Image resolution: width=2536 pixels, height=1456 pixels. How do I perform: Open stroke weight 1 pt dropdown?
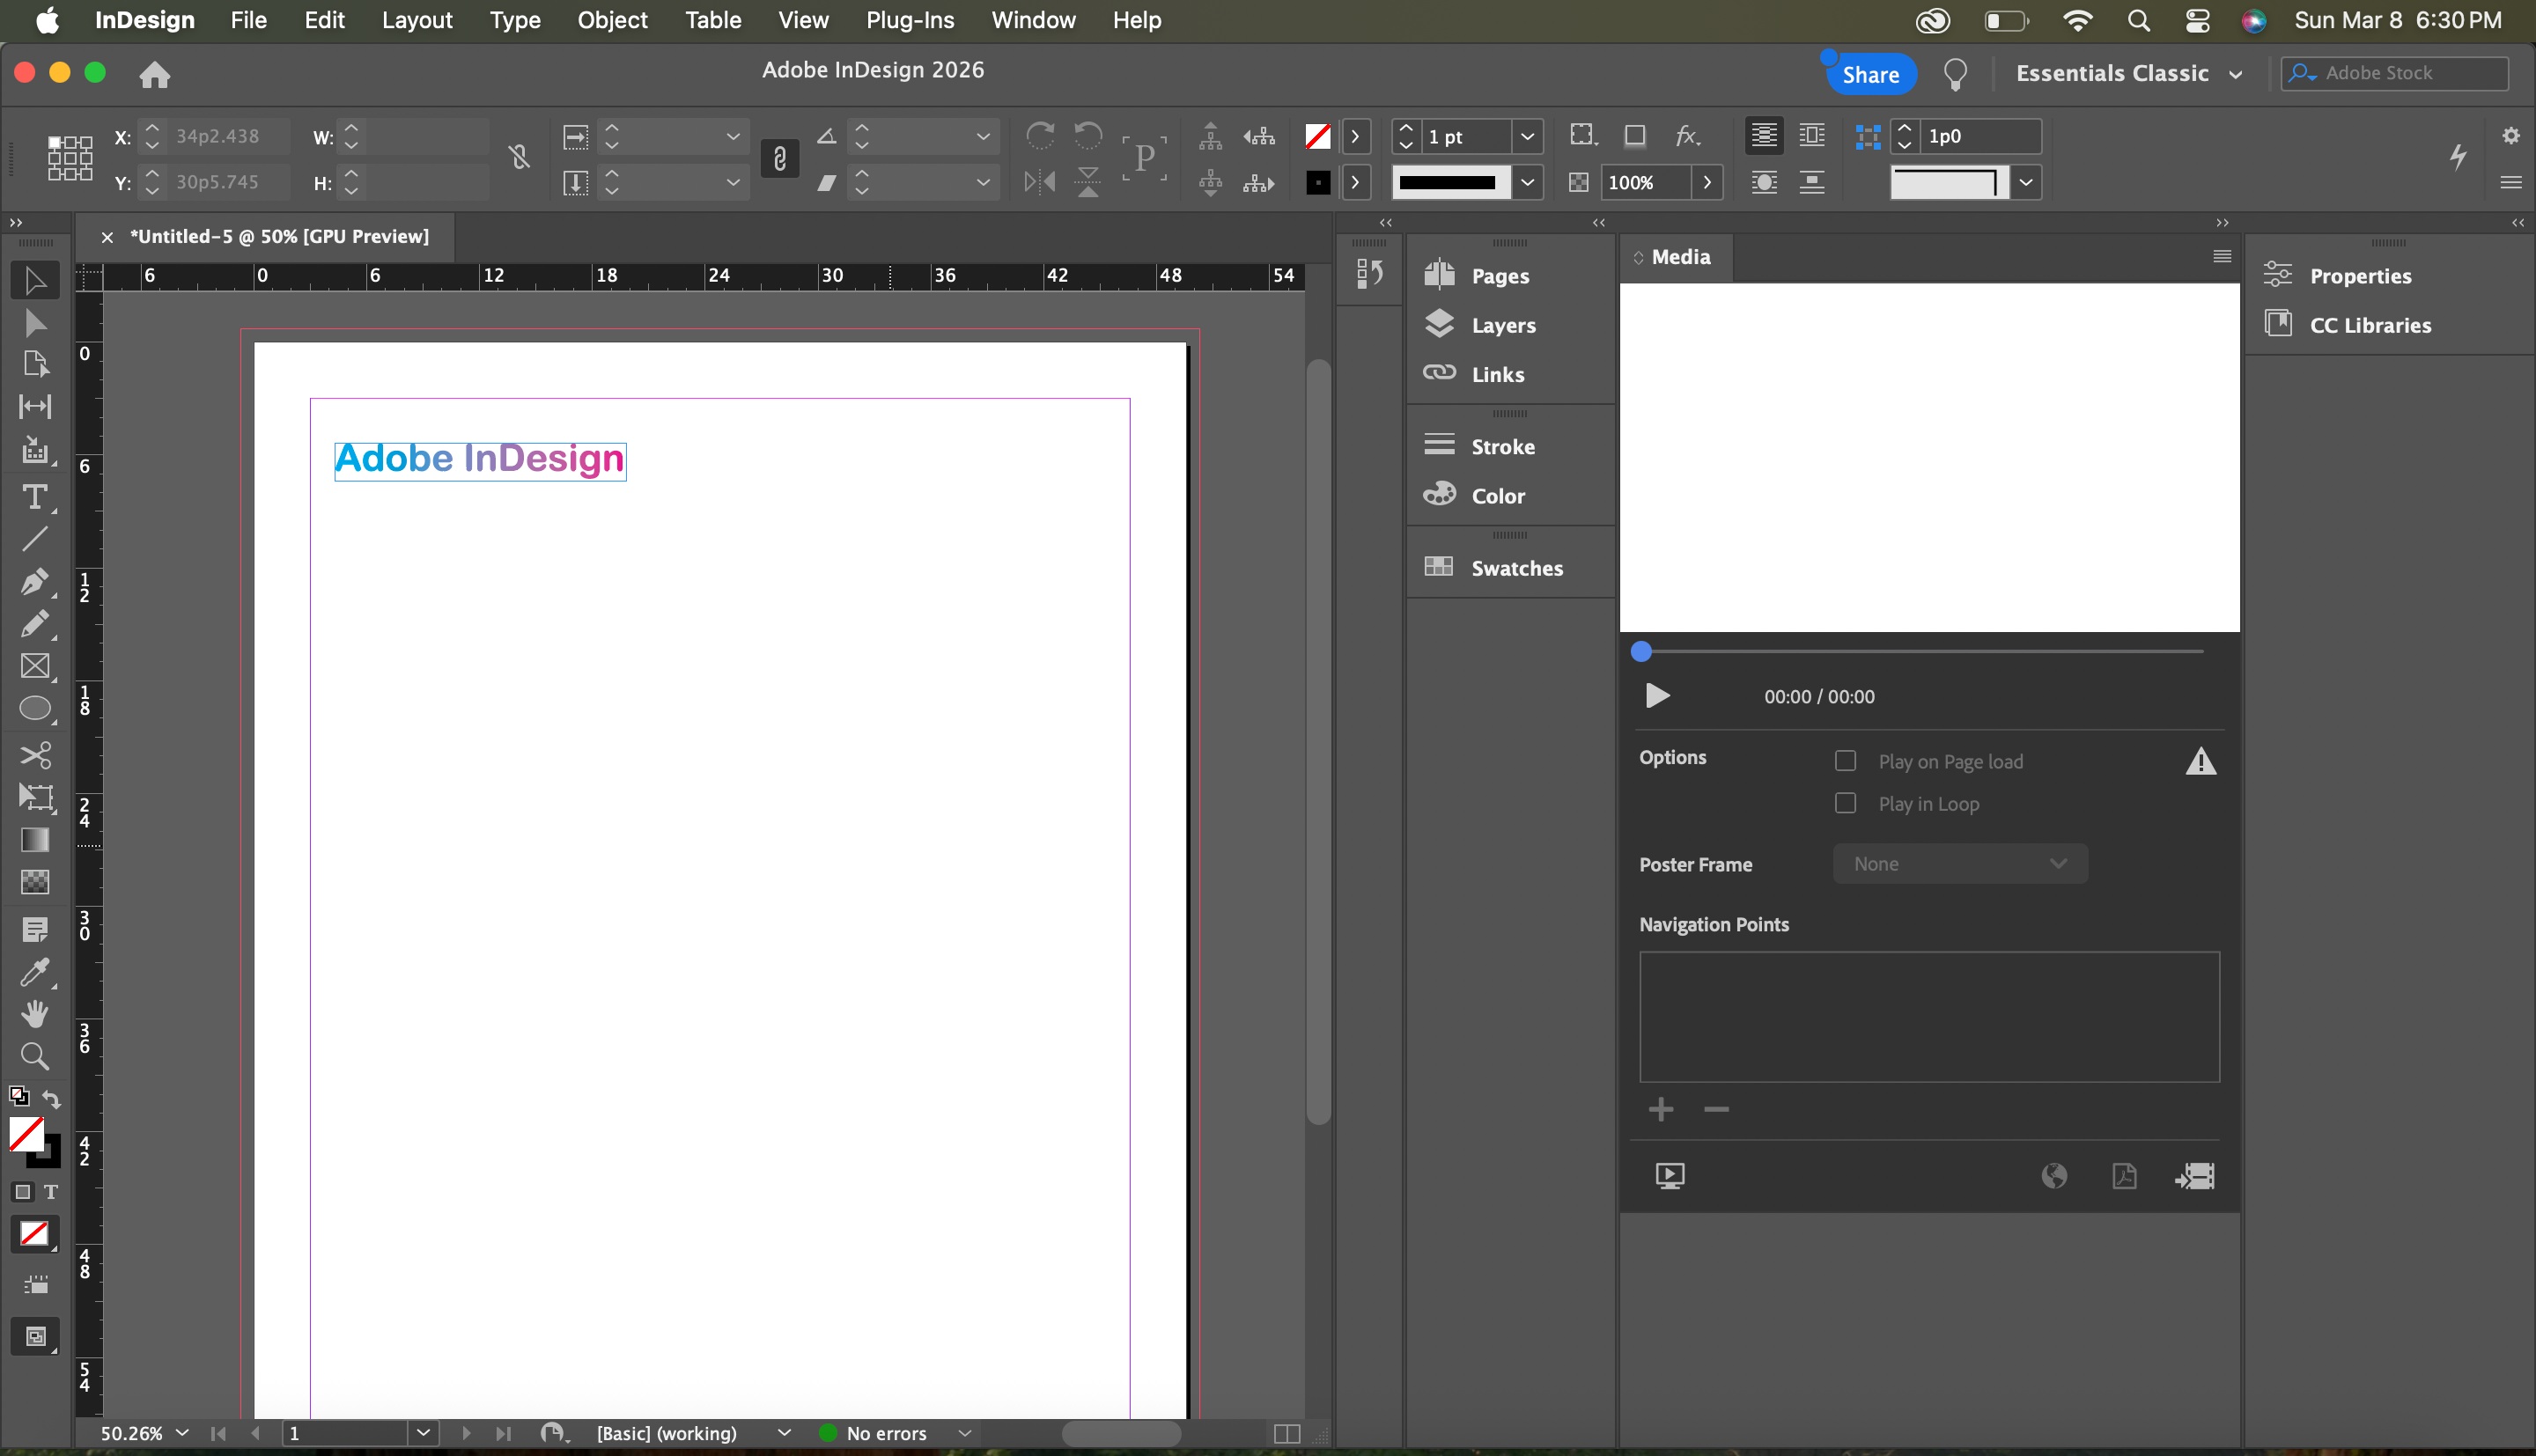point(1526,136)
